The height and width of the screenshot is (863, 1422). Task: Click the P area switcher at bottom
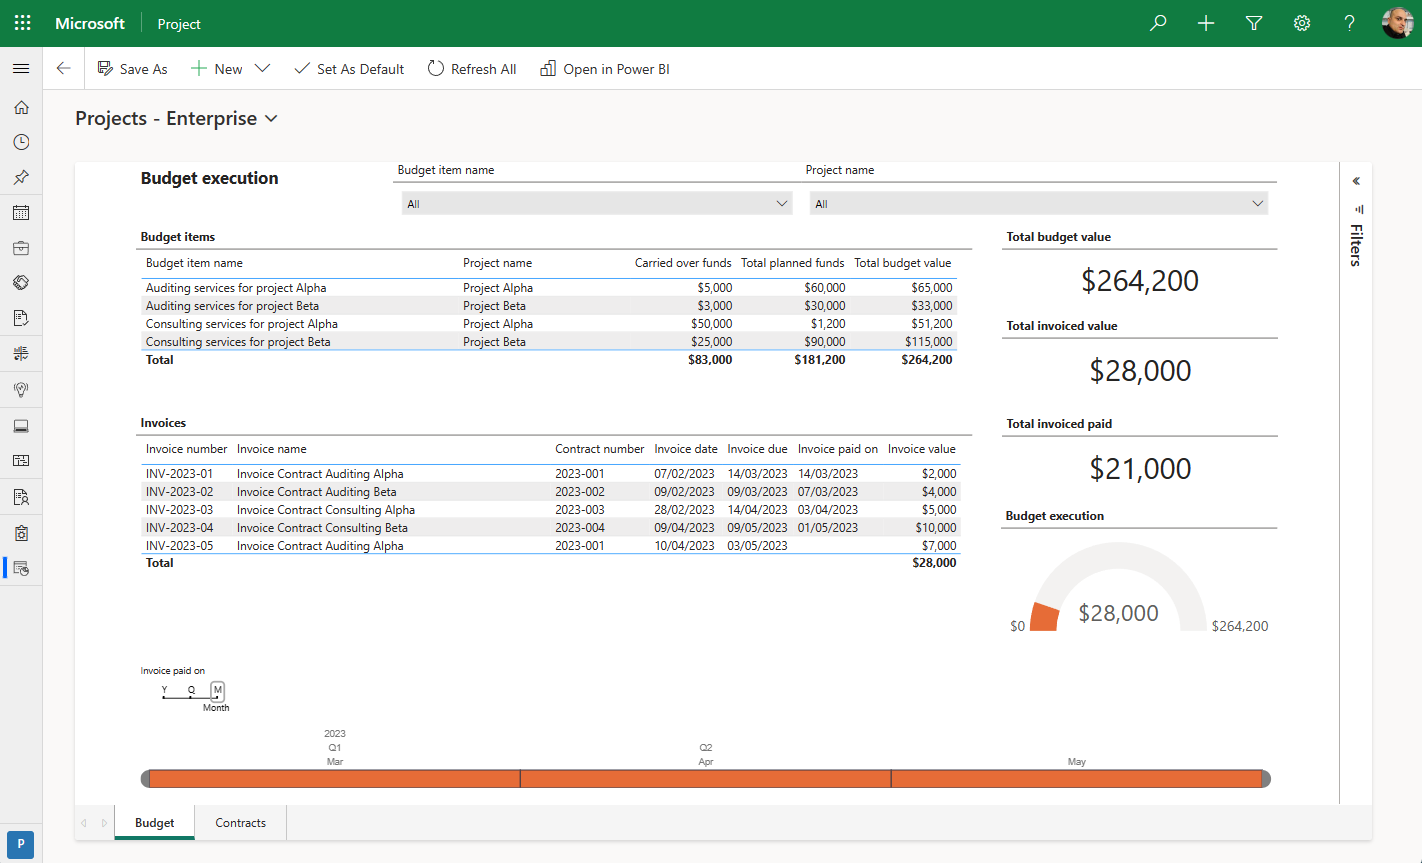coord(21,843)
